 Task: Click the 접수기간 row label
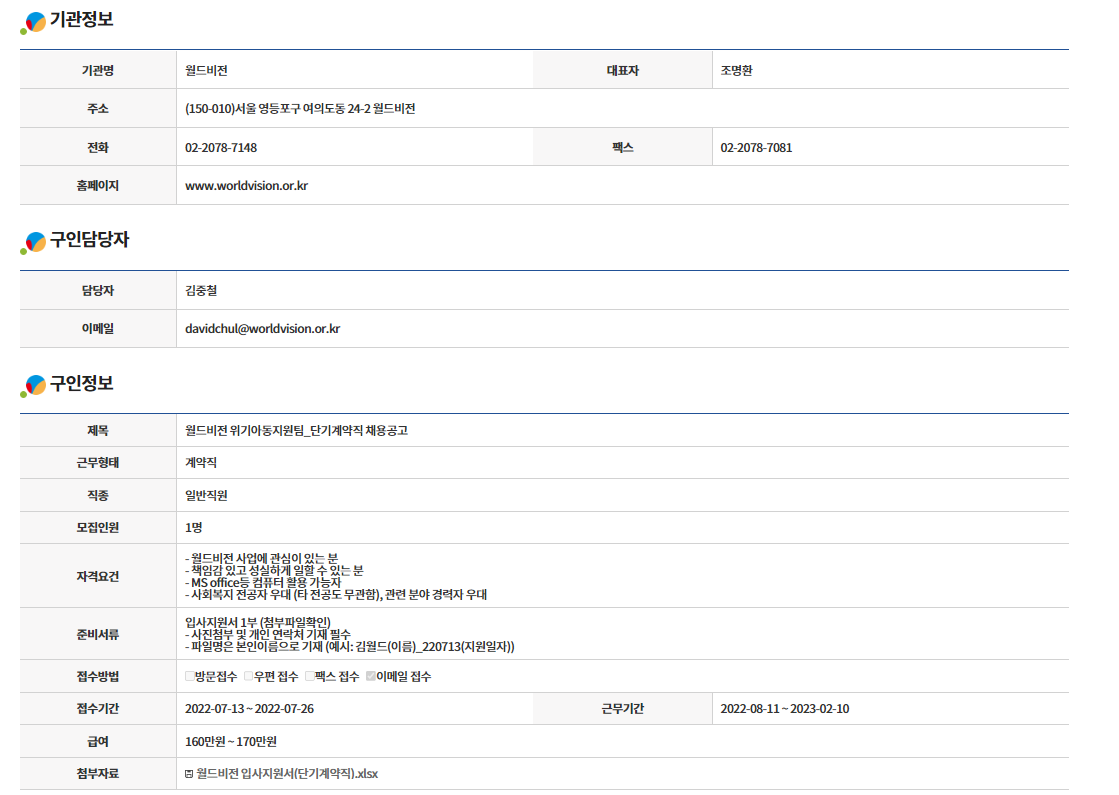(98, 709)
